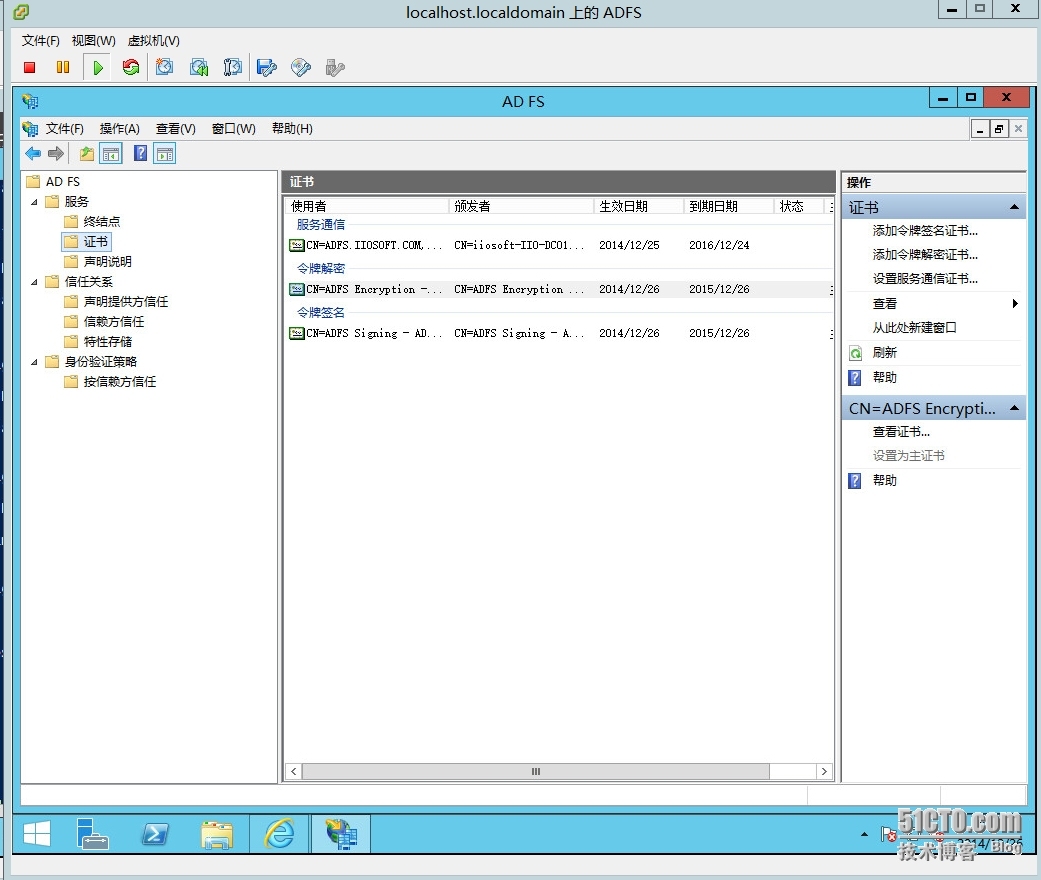1041x880 pixels.
Task: Click the right scroll arrow in certificate list
Action: 824,771
